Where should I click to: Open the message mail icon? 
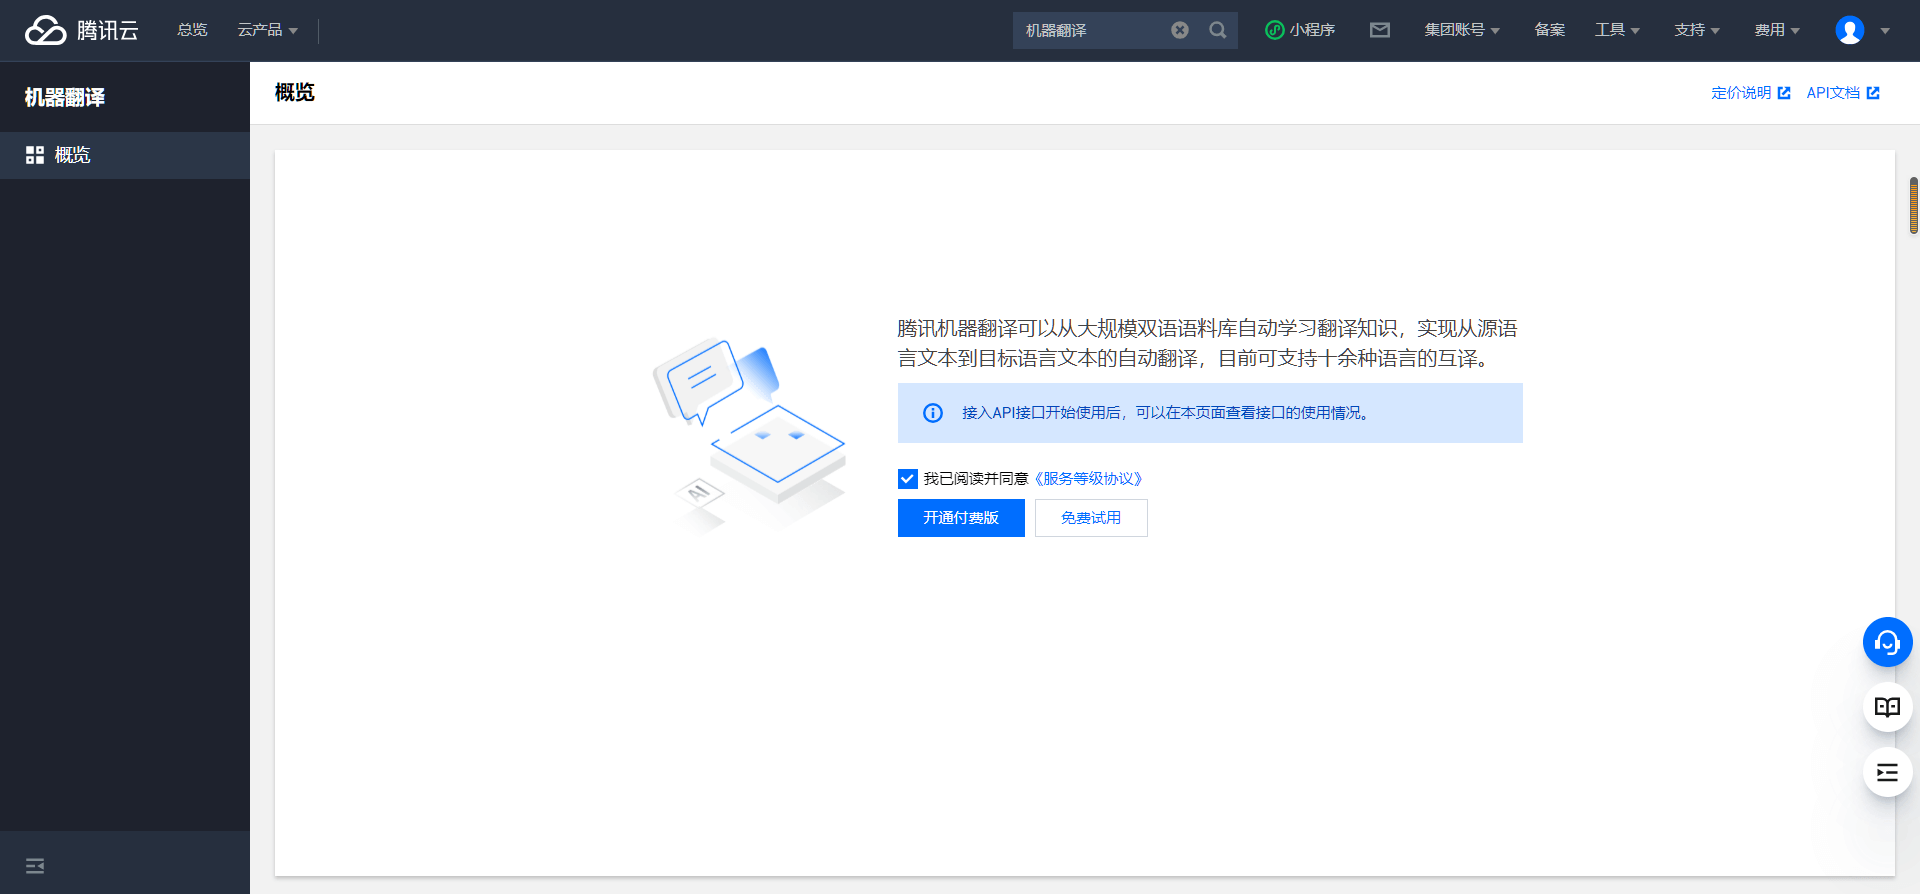1380,30
